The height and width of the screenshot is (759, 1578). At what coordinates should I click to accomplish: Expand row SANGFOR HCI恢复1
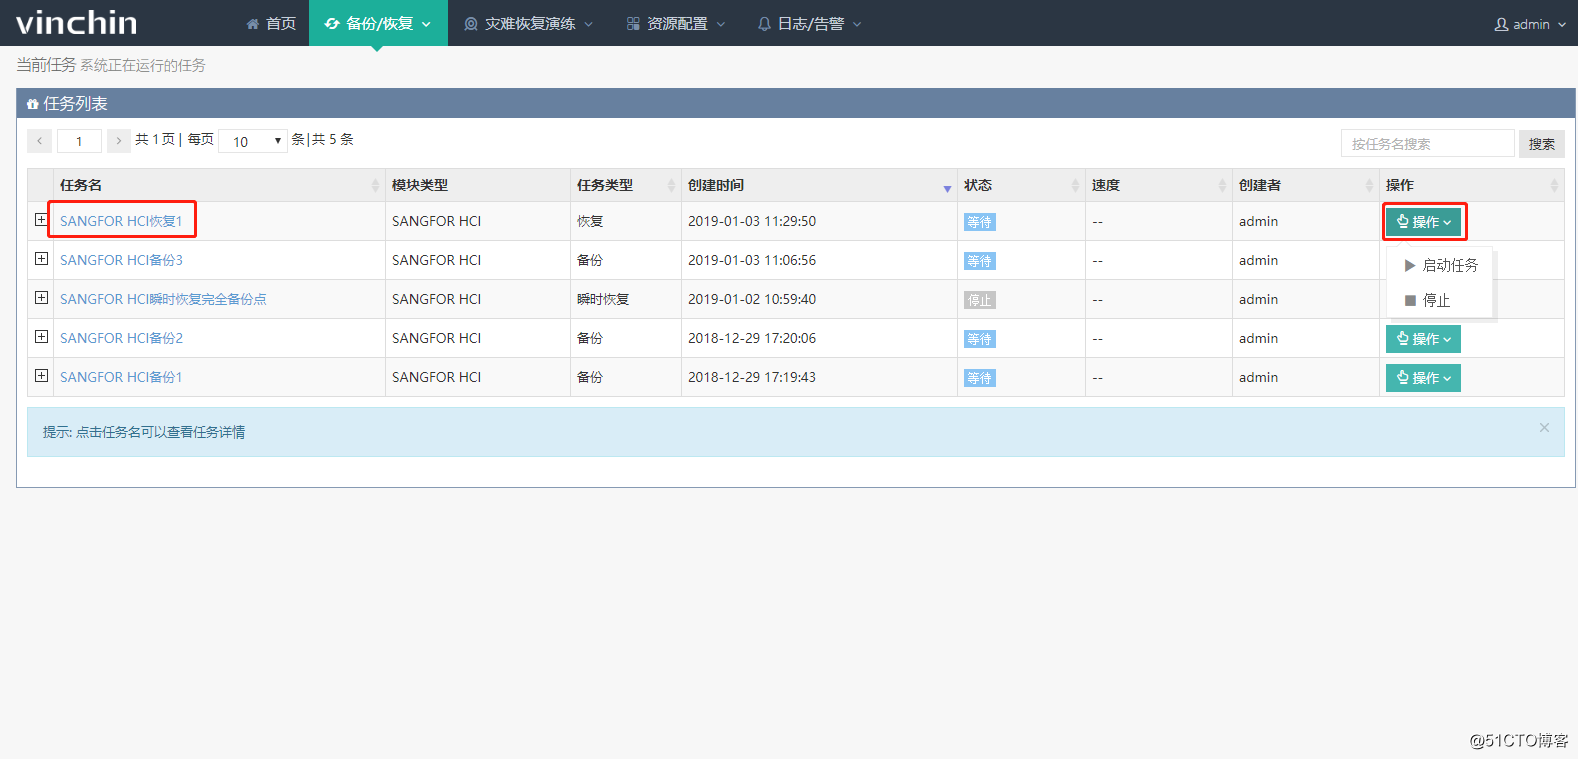[x=41, y=219]
